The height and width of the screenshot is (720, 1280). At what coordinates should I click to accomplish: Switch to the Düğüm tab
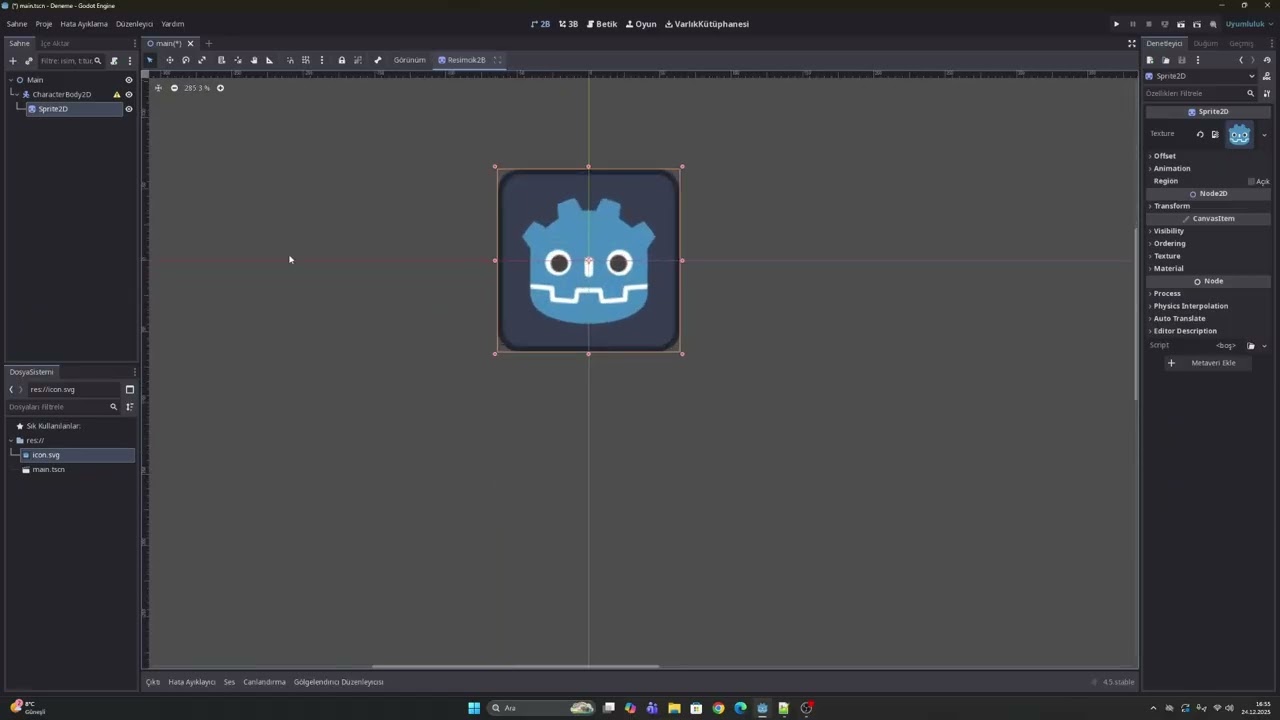[x=1205, y=44]
